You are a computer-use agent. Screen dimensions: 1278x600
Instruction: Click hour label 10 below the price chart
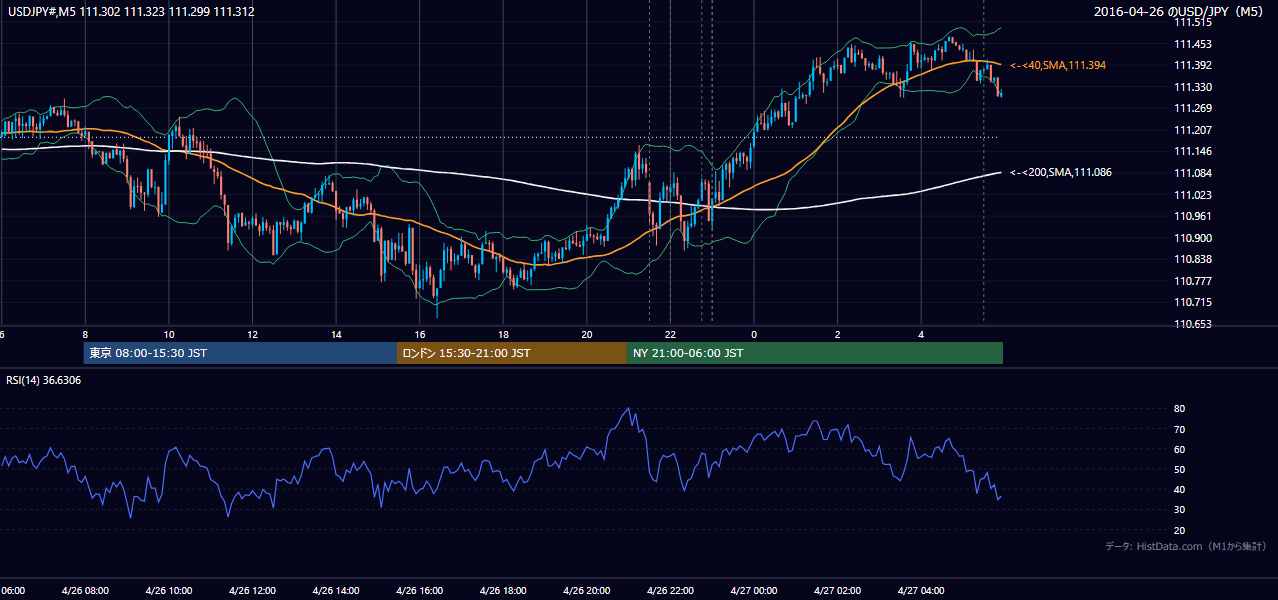pos(169,334)
